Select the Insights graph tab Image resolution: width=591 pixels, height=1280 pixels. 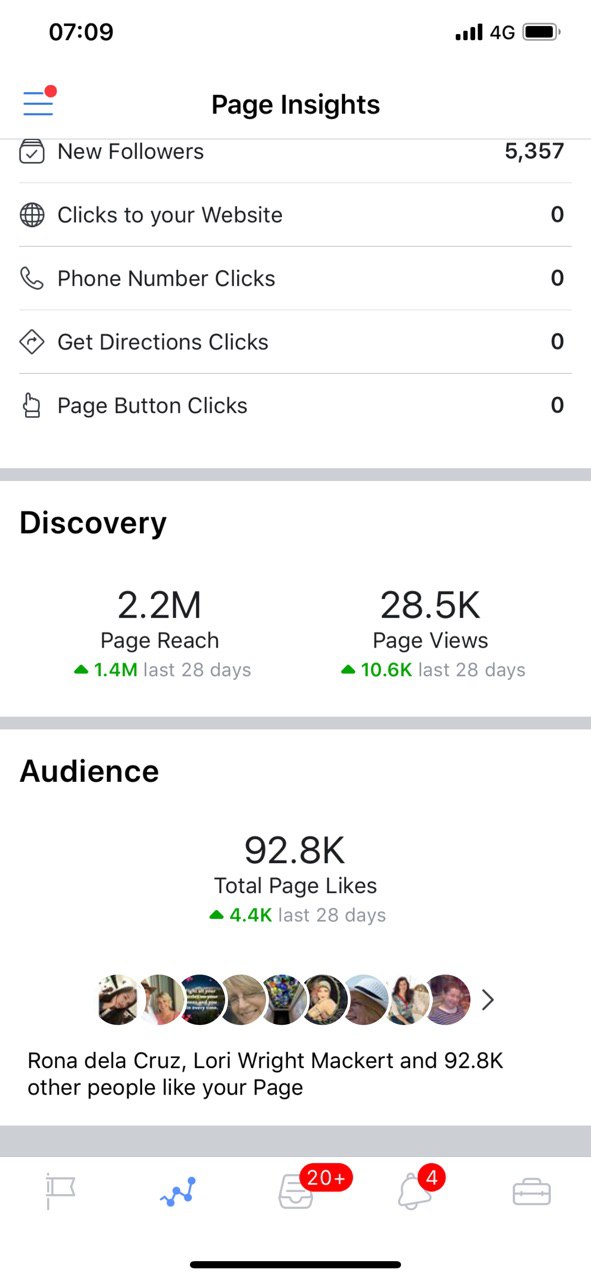(178, 1192)
